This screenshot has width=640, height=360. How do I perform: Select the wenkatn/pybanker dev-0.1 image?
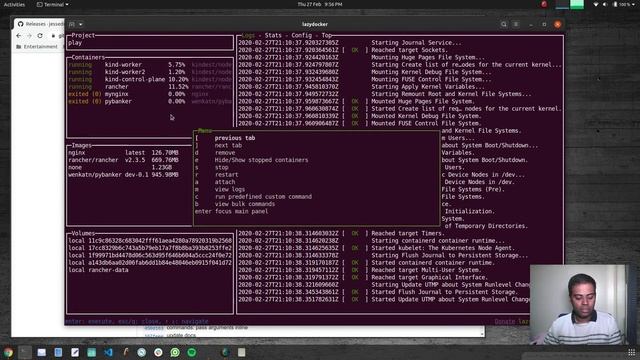coord(123,175)
